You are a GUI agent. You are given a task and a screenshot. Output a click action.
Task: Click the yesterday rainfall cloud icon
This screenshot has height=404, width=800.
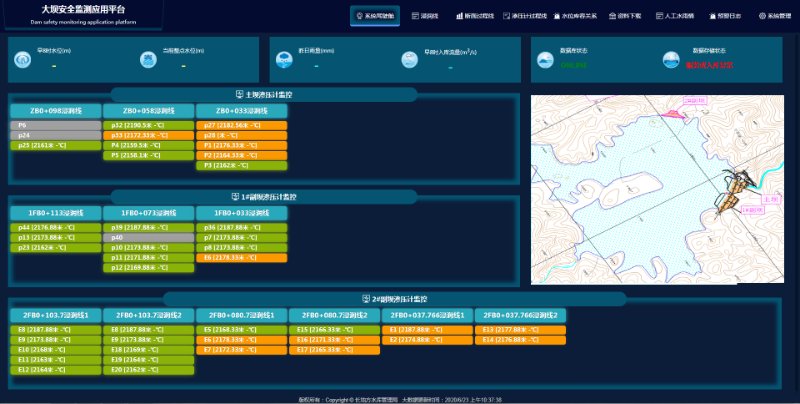(x=283, y=61)
